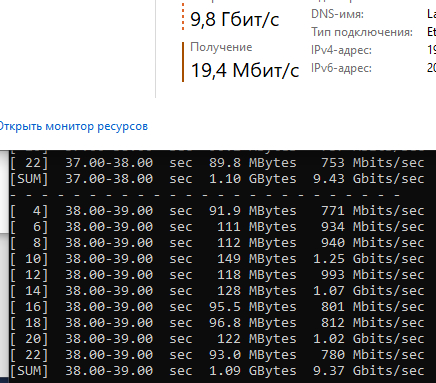Click stream 10 line showing 1.25 Gbits/sec
Screen dimensions: 436x383
click(217, 259)
